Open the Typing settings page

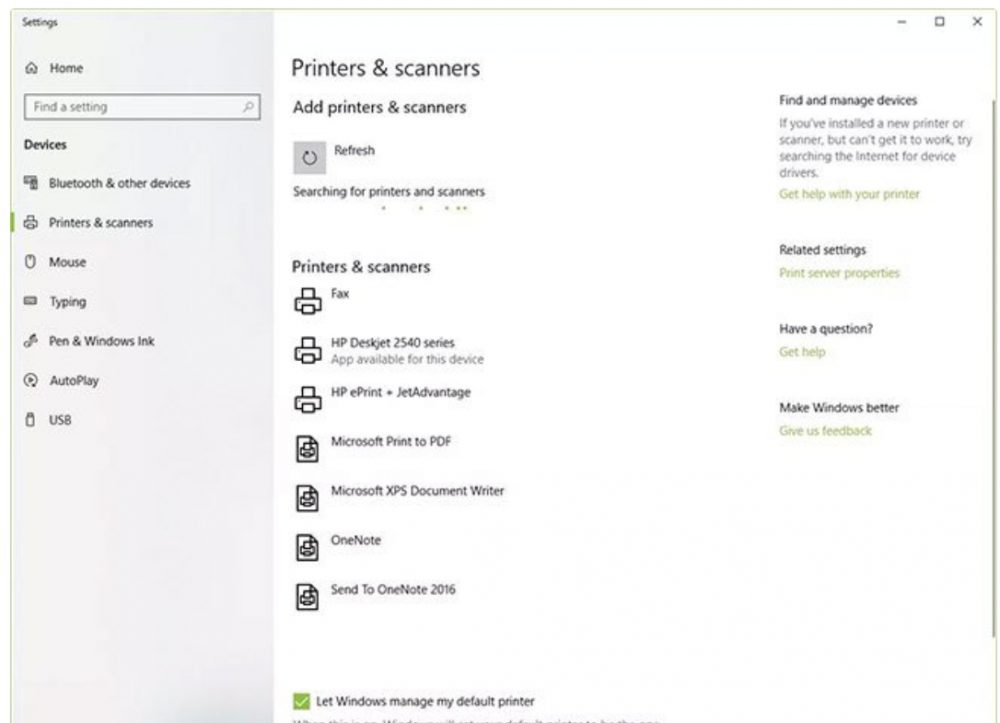pyautogui.click(x=66, y=301)
